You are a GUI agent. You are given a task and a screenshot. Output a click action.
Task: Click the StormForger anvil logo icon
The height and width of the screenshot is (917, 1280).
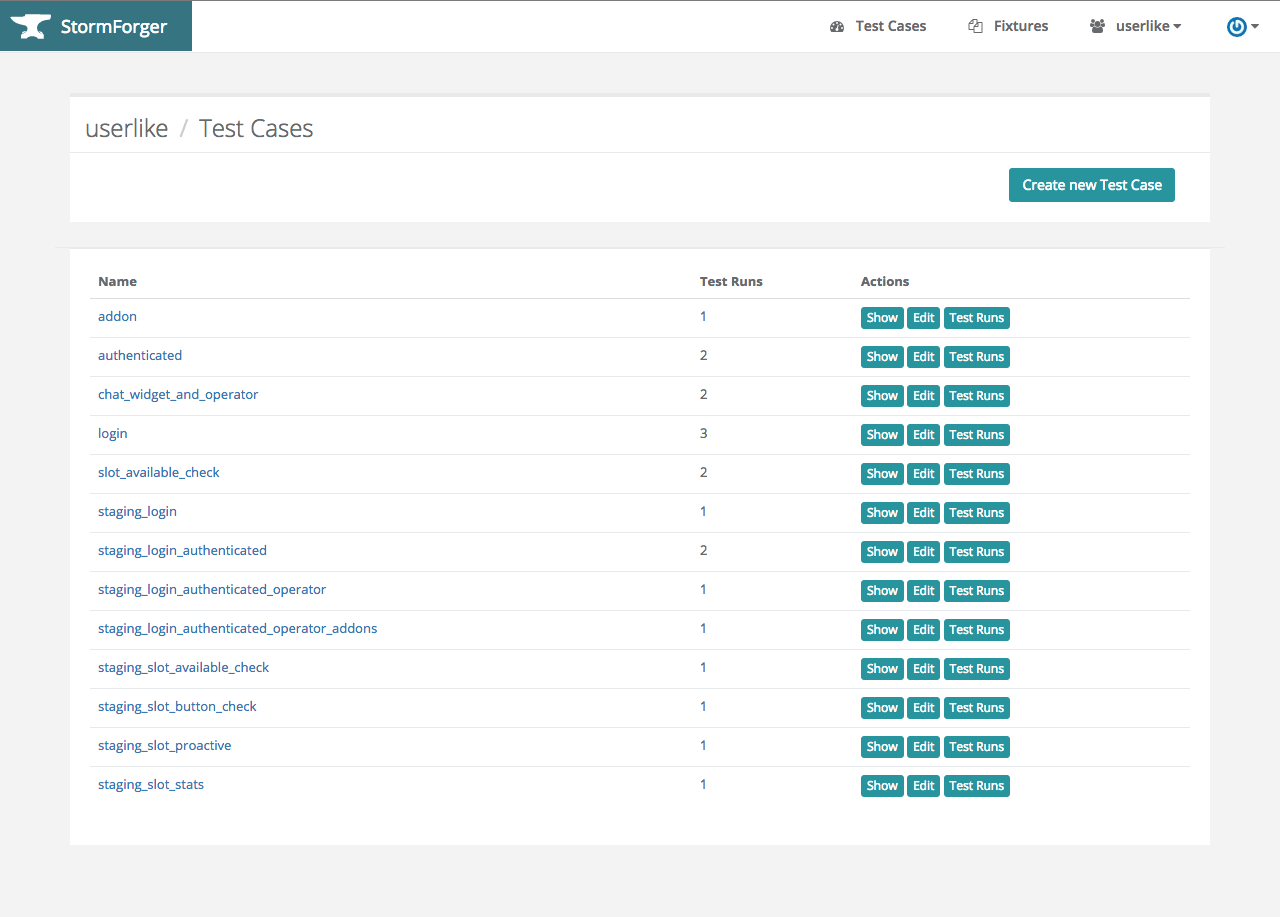(x=30, y=27)
